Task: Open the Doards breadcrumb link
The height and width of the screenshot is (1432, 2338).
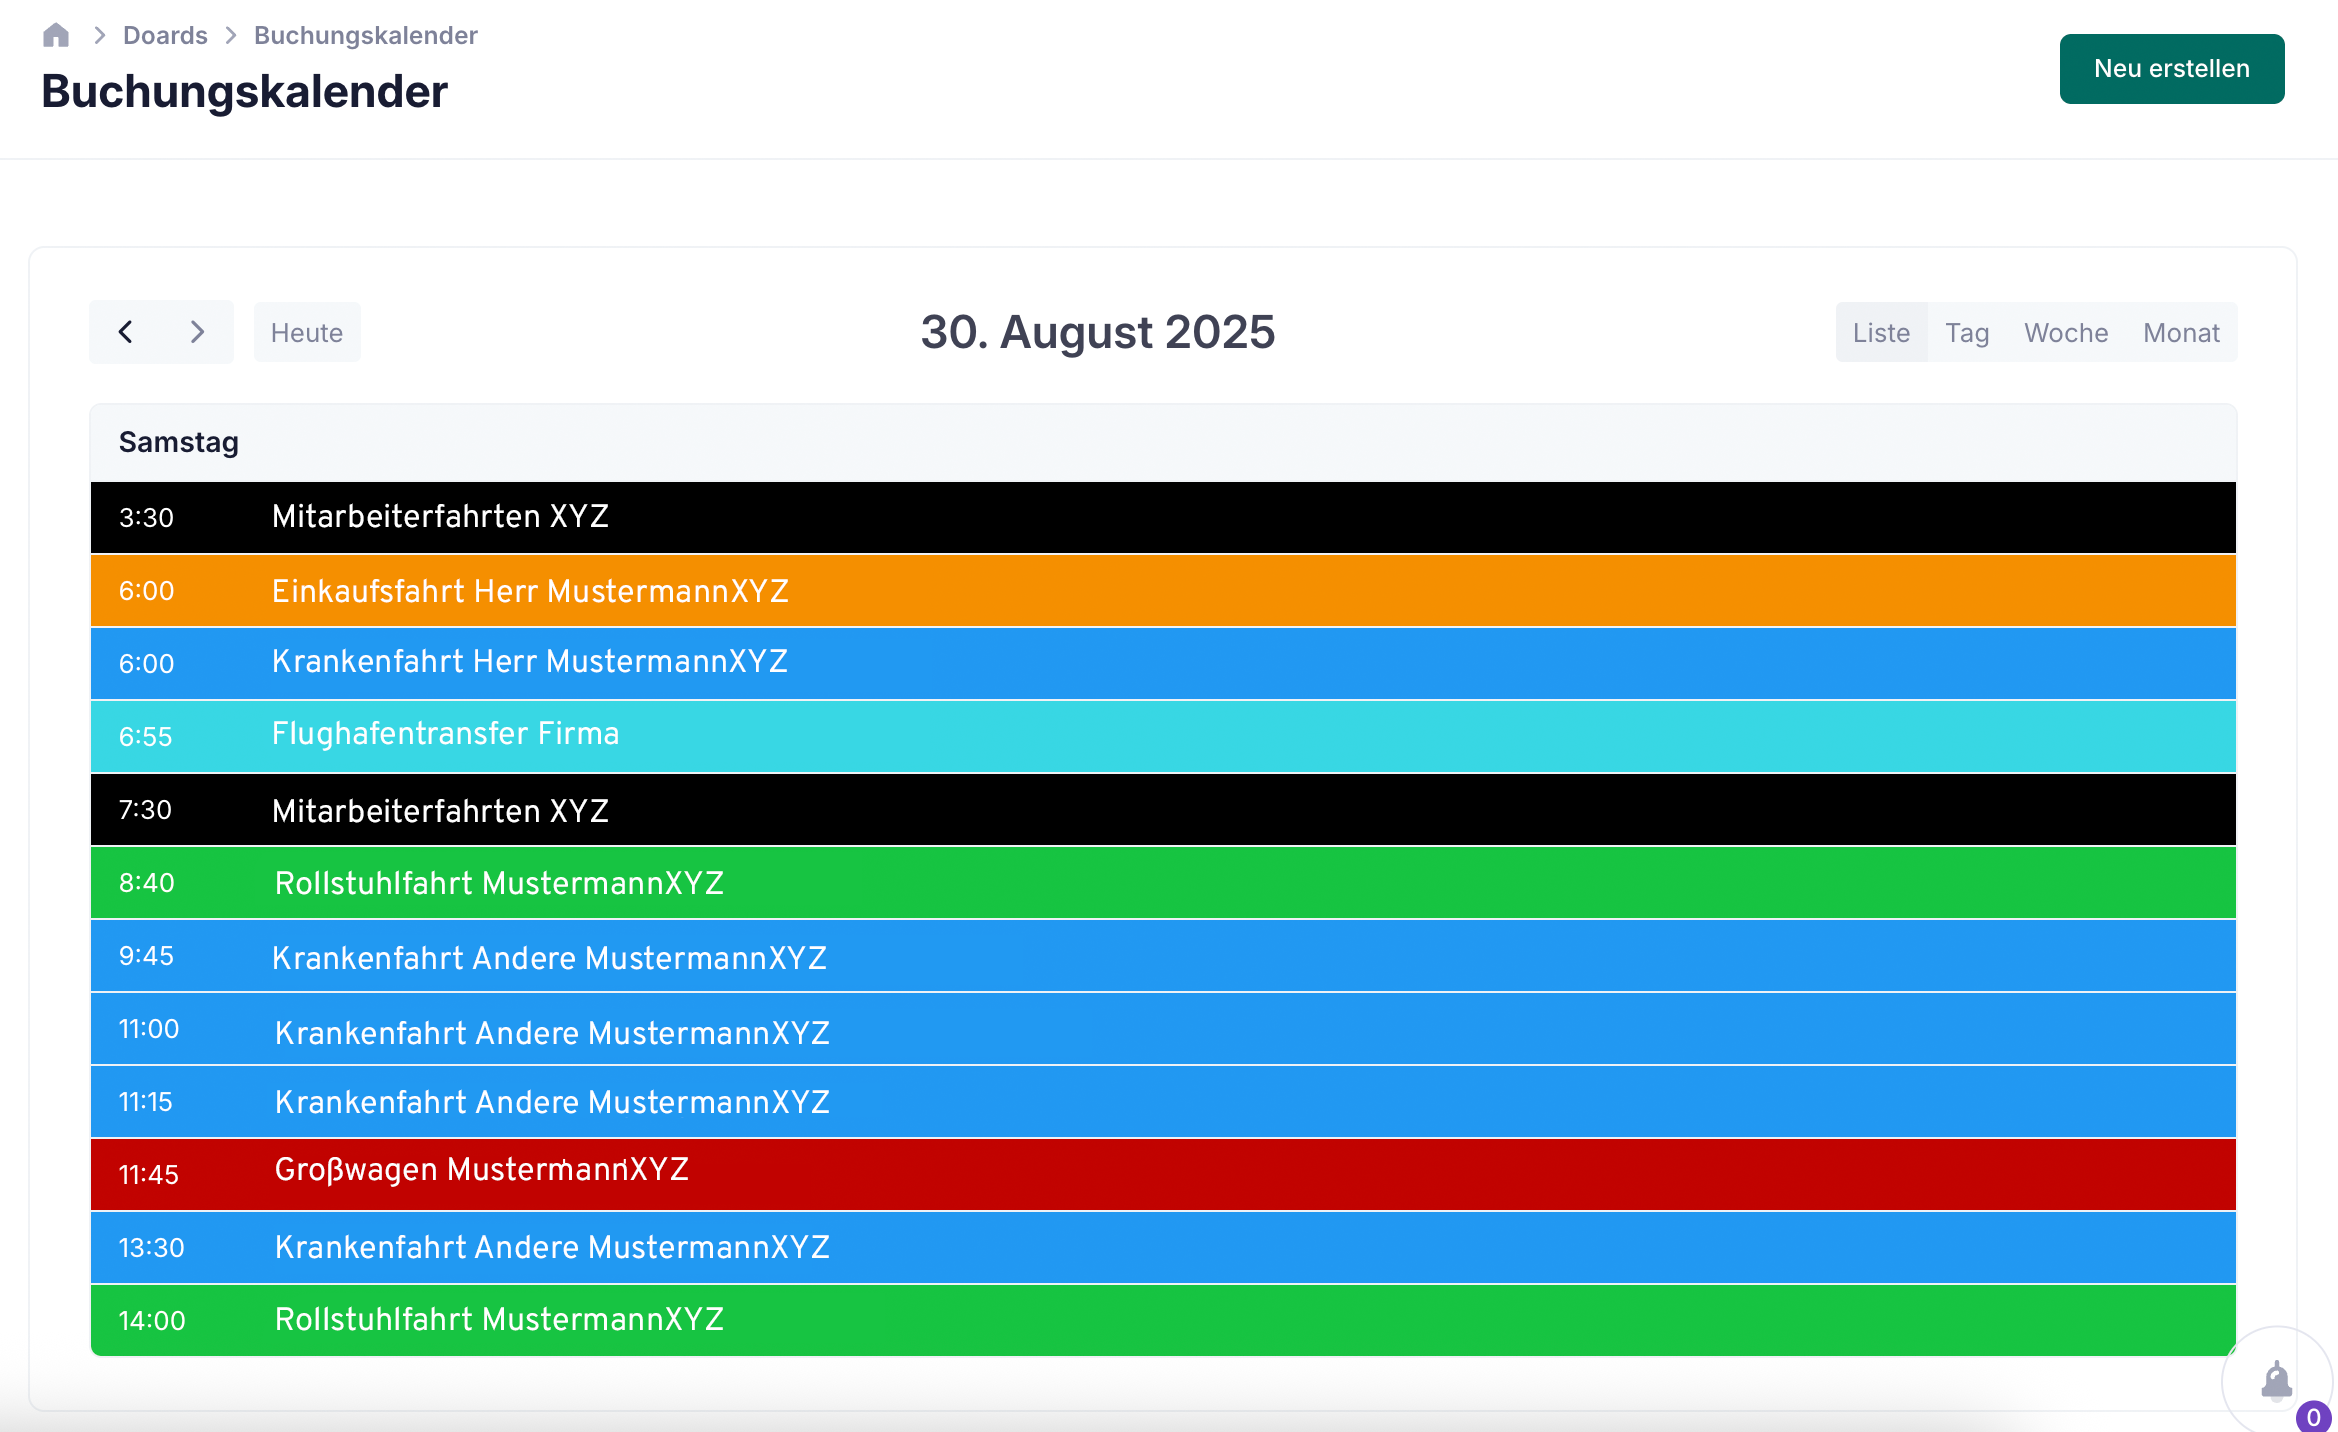Action: pos(165,36)
